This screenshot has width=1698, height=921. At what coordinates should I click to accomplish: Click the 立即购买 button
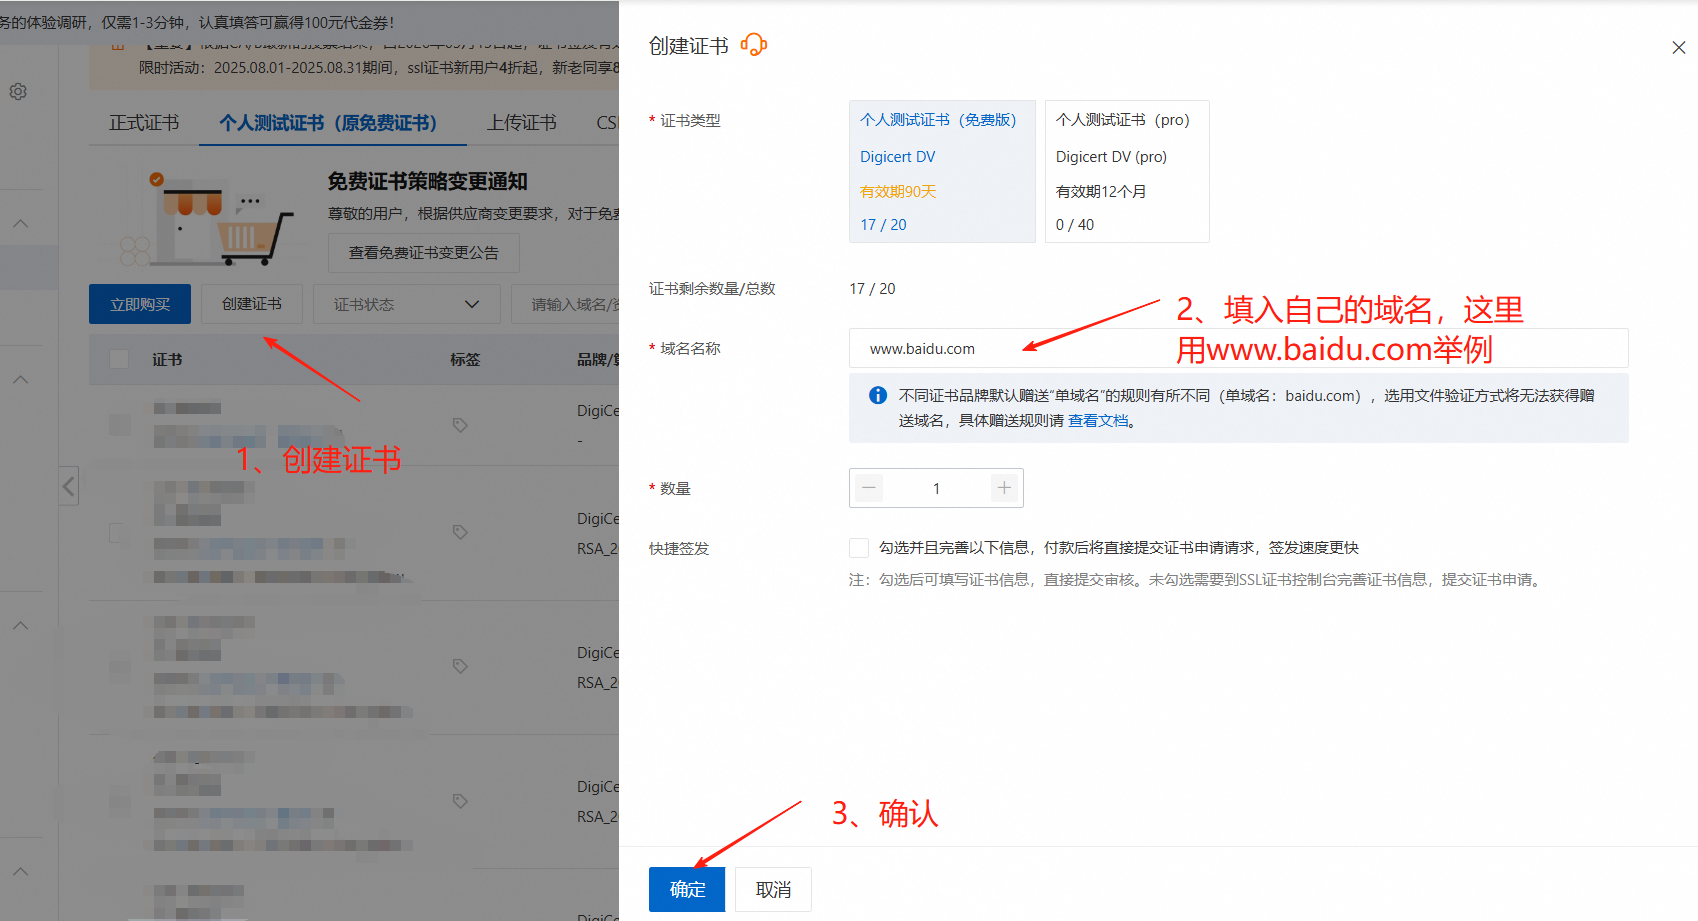pos(140,304)
